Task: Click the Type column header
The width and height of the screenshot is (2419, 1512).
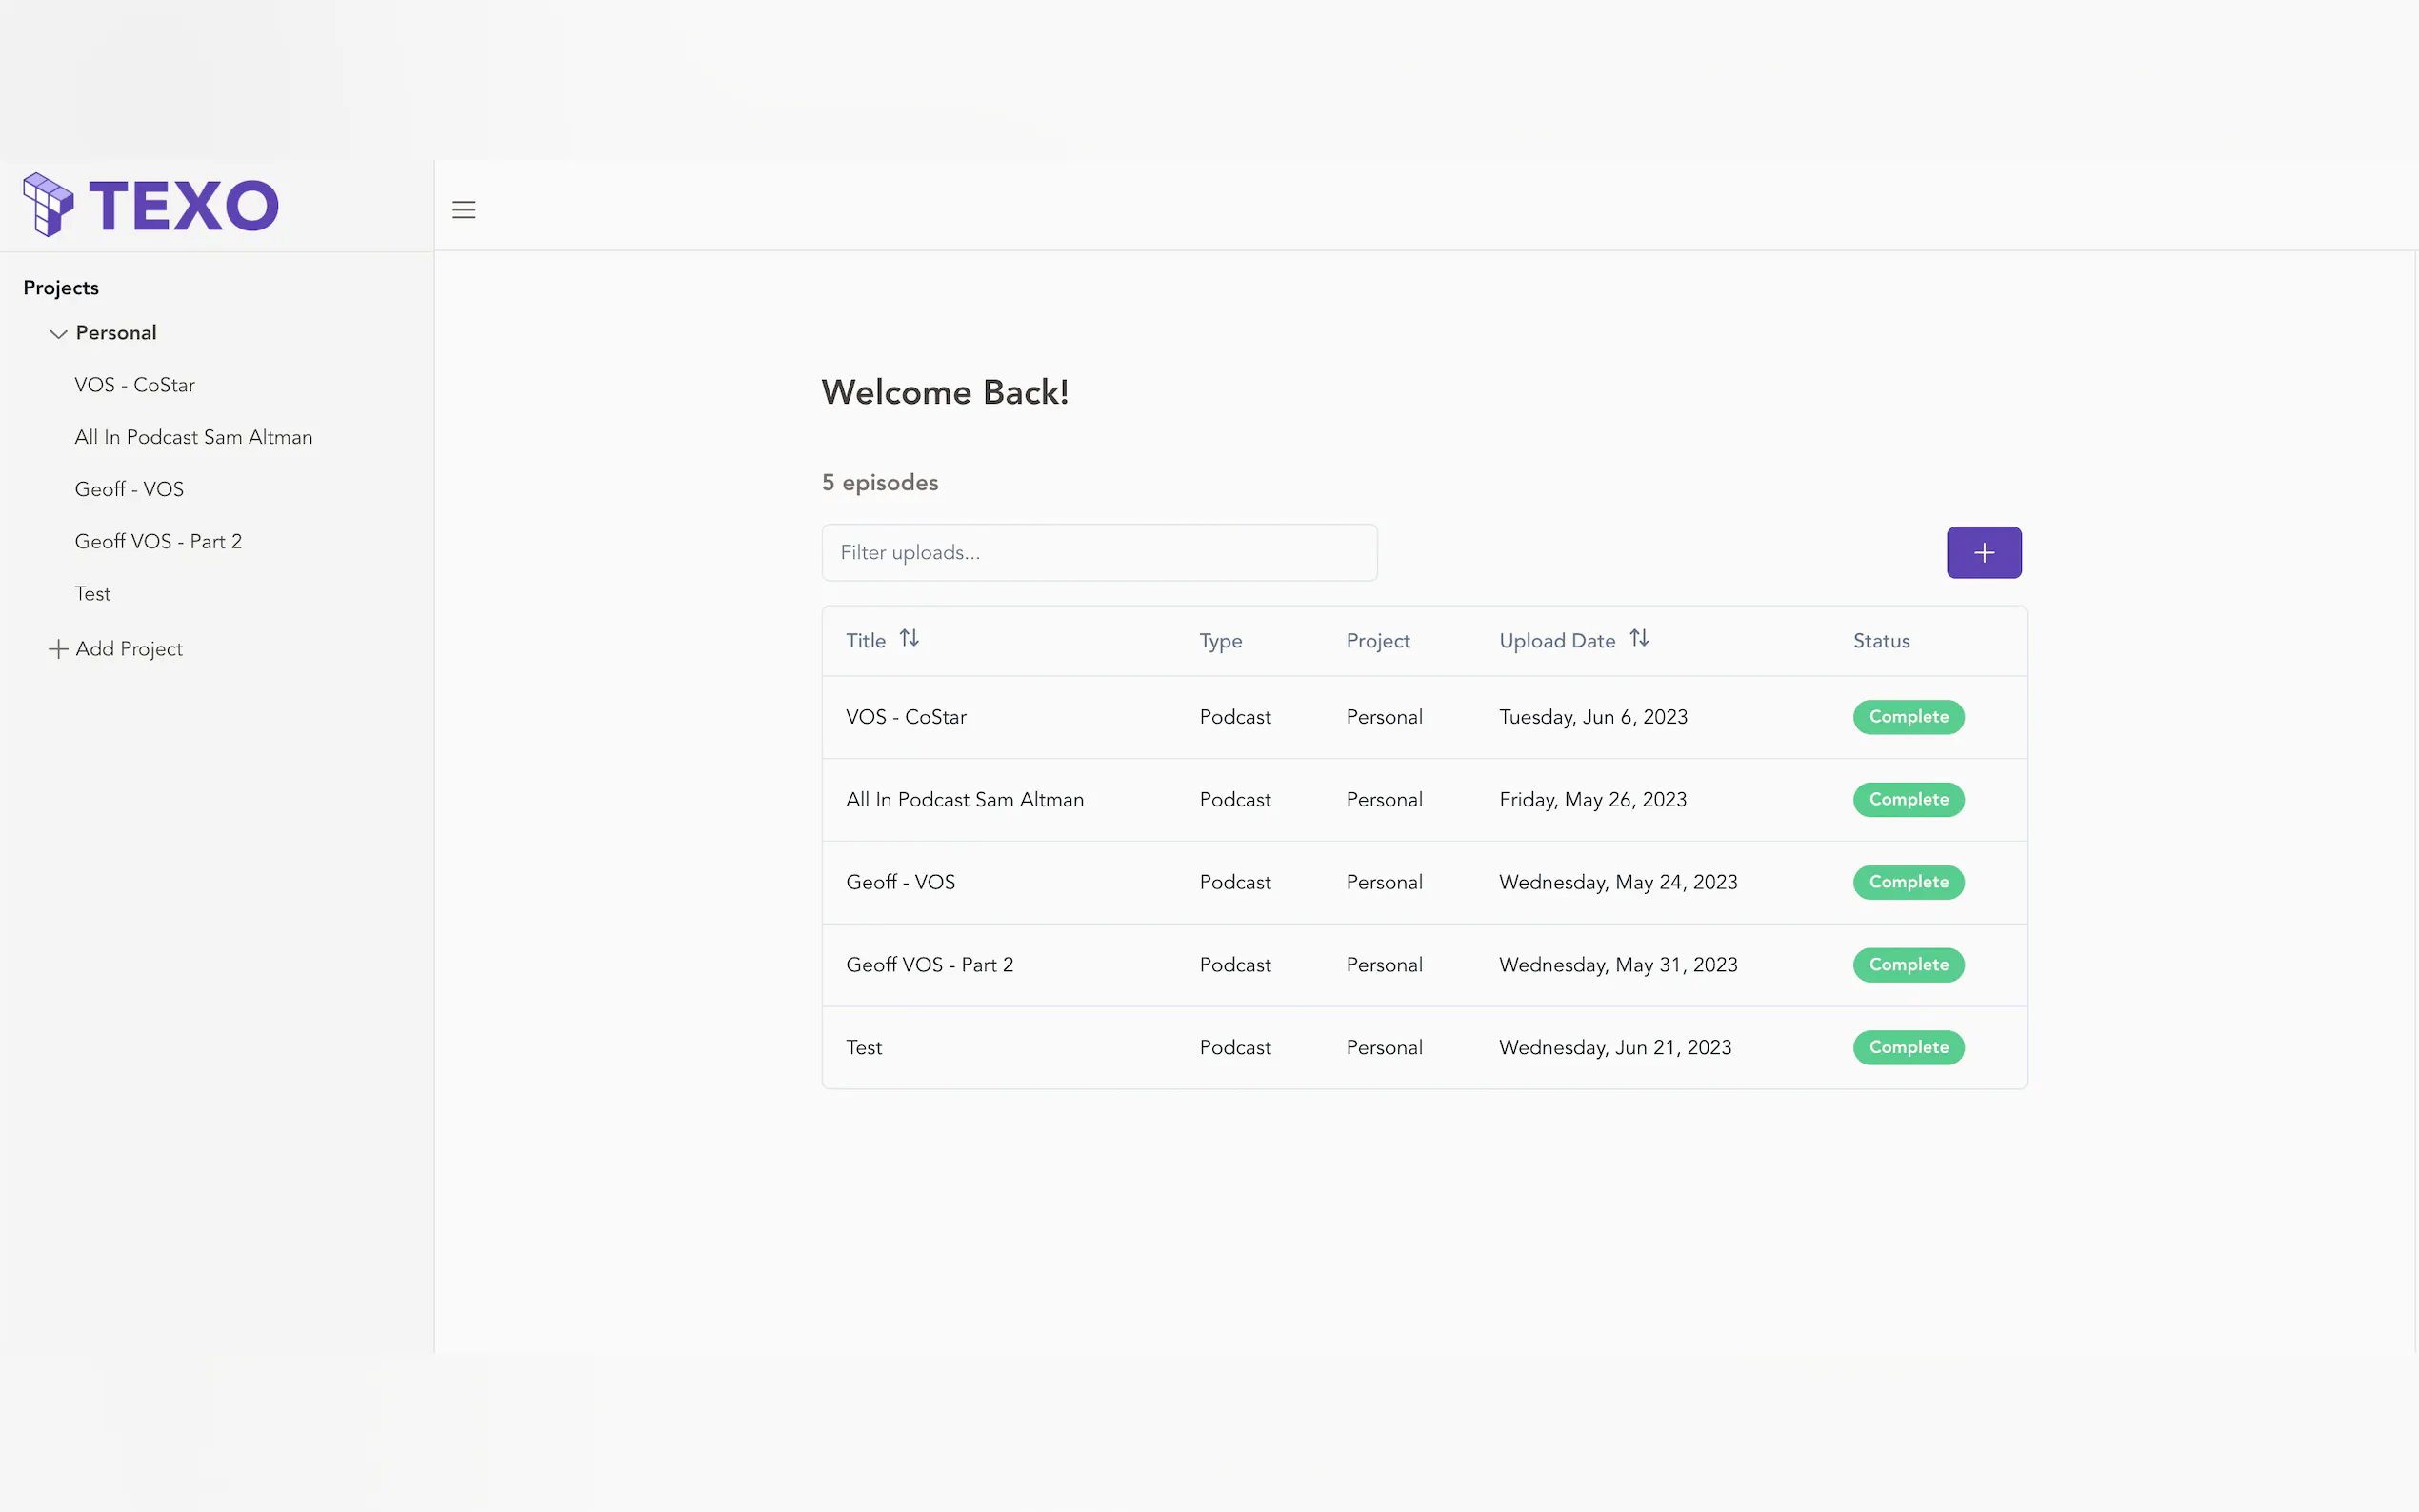Action: click(1220, 641)
